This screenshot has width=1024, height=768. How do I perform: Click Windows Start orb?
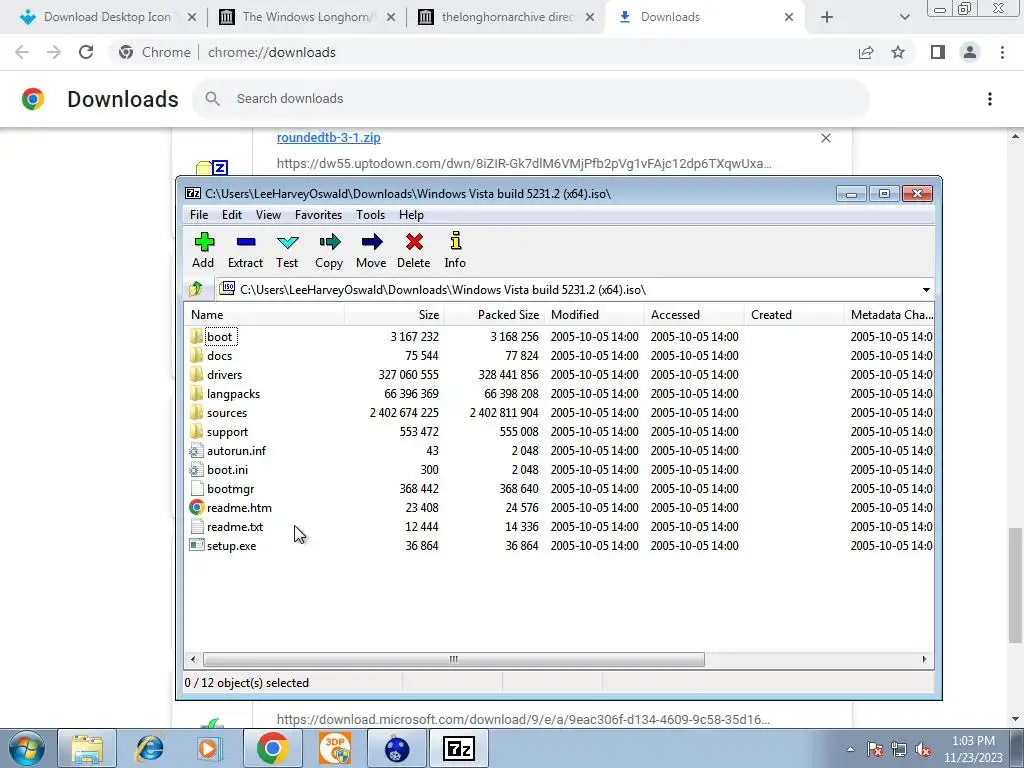point(26,748)
